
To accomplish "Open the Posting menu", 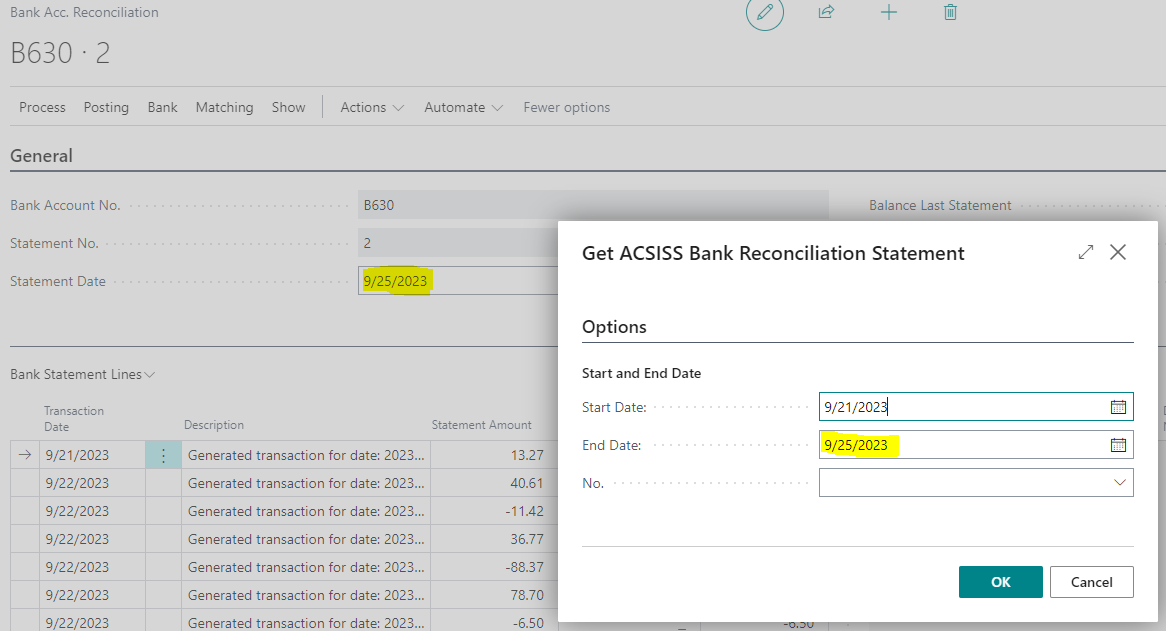I will click(x=106, y=107).
